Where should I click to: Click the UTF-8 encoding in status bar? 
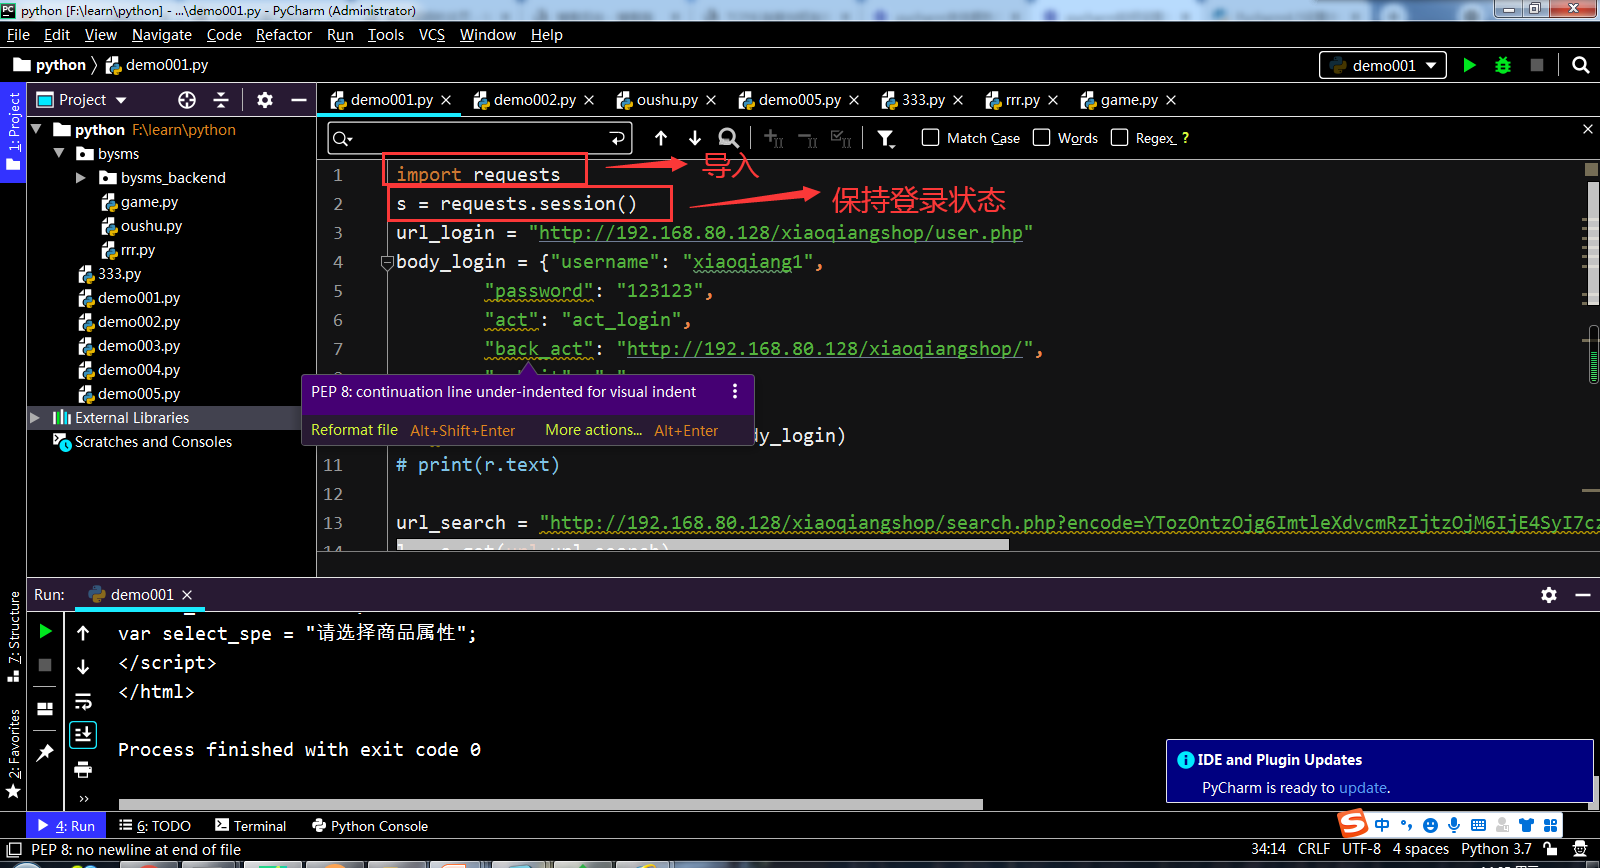(1361, 849)
